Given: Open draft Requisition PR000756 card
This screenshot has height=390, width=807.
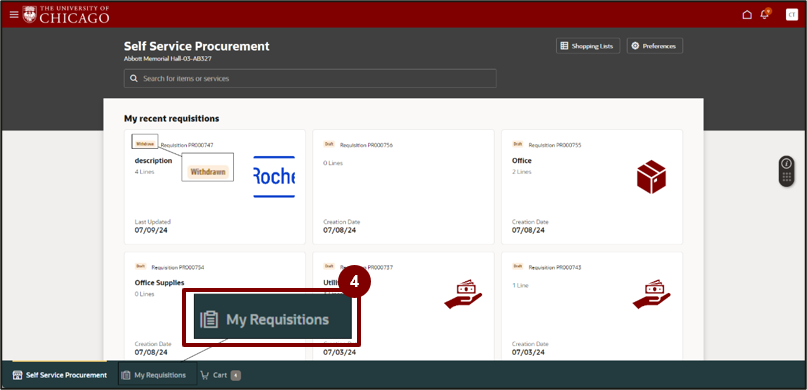Looking at the screenshot, I should tap(403, 187).
